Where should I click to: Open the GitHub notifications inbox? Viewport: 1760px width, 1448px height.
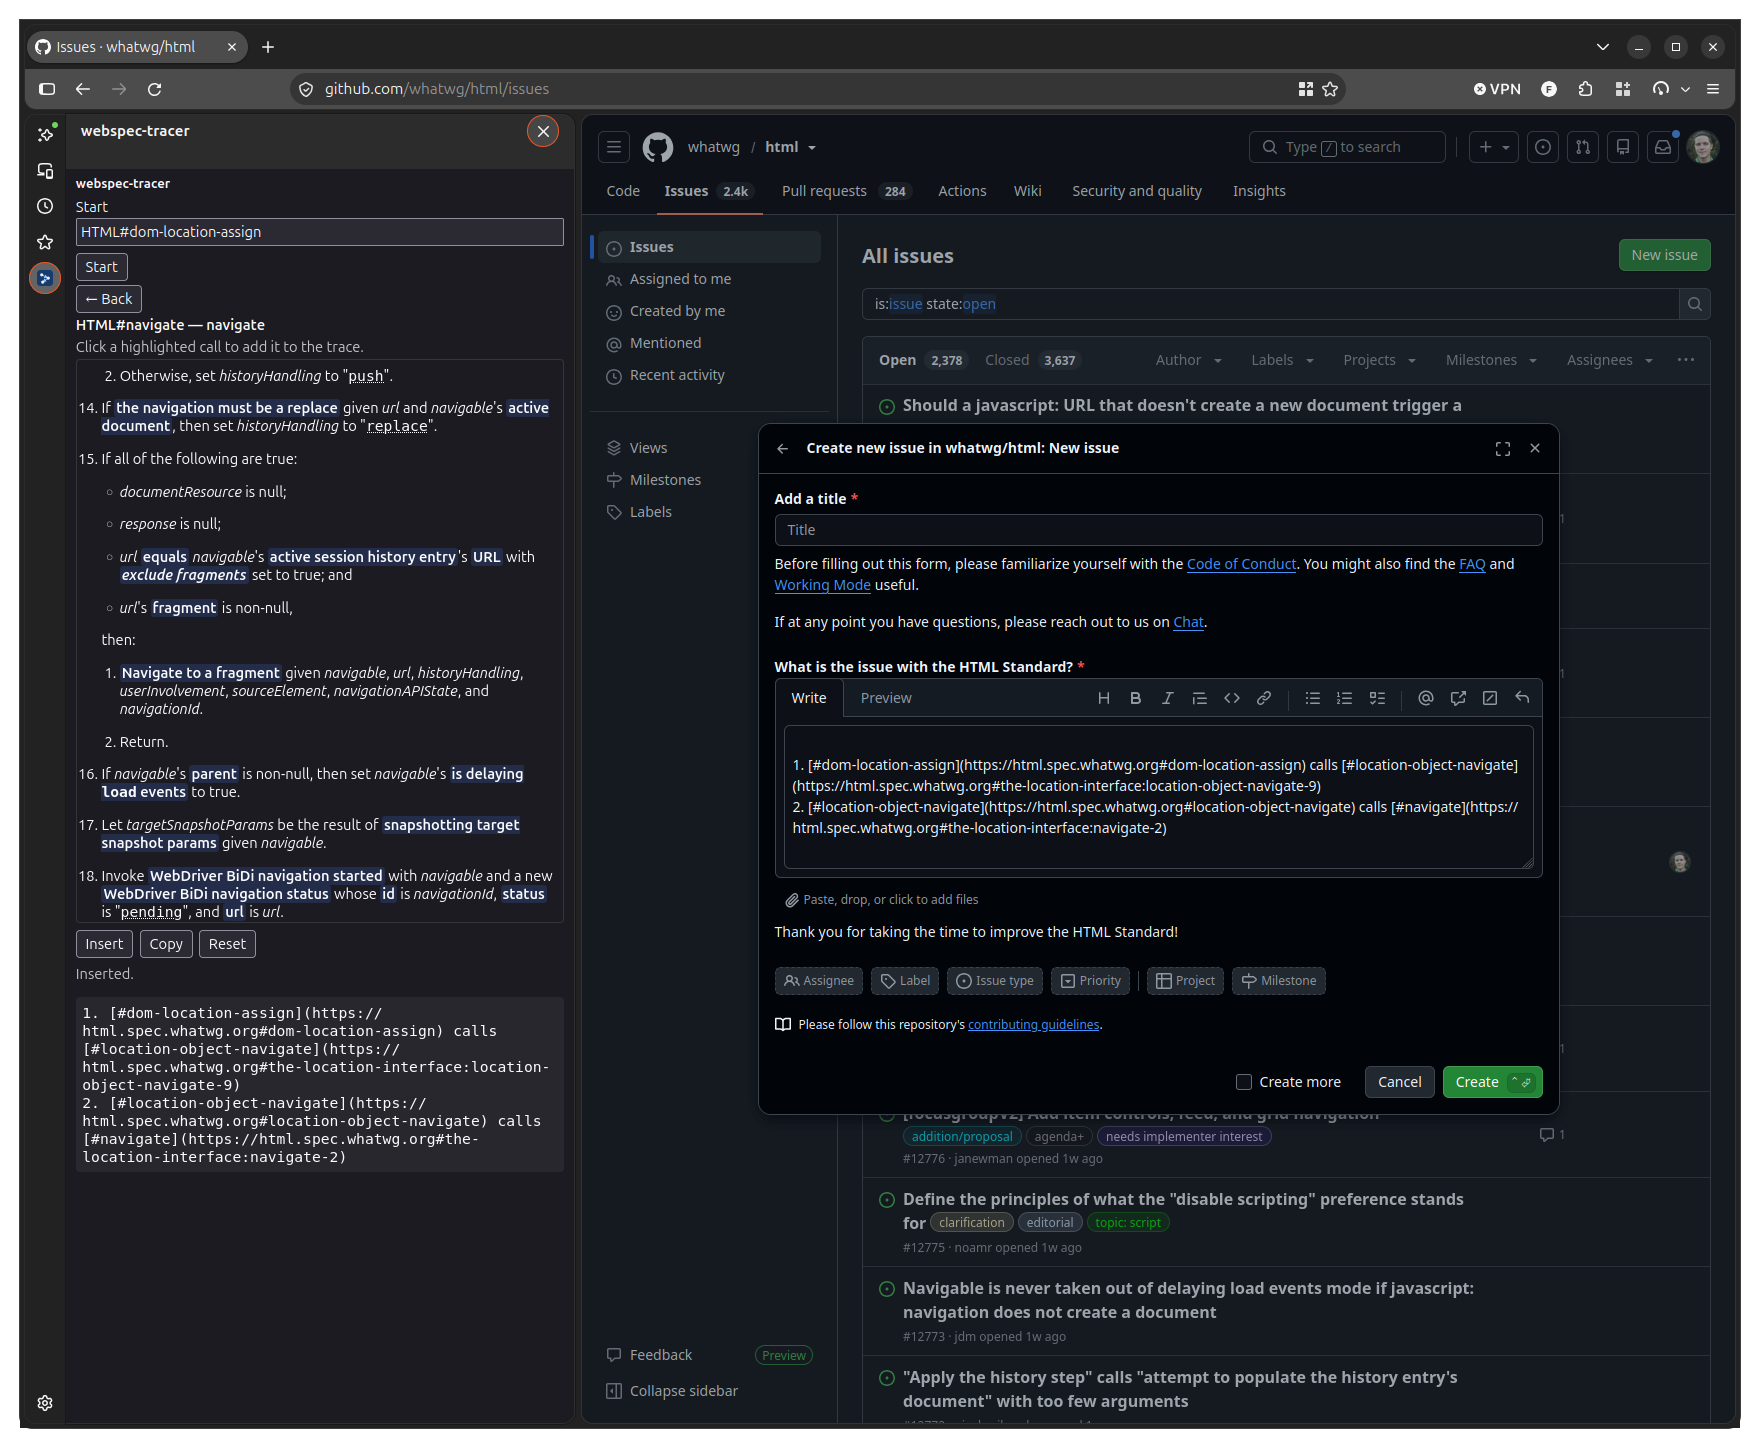pos(1663,147)
